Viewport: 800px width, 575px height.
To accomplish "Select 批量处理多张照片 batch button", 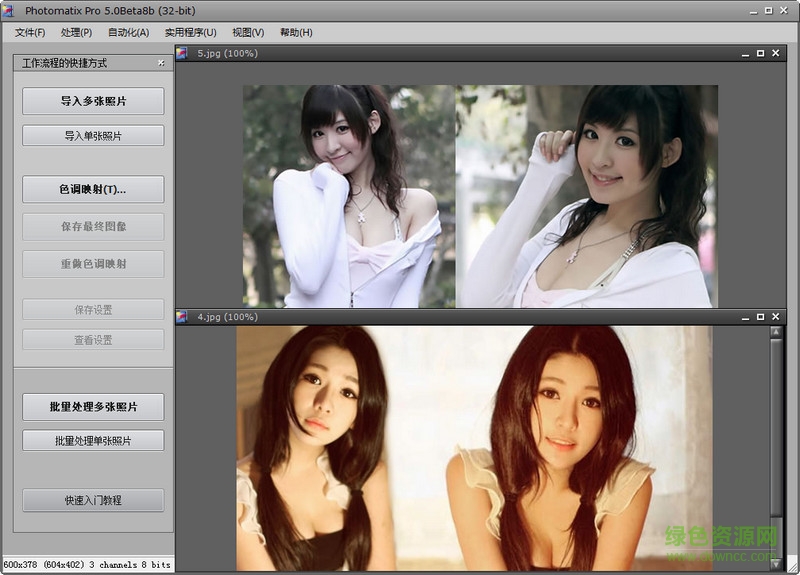I will click(x=93, y=407).
